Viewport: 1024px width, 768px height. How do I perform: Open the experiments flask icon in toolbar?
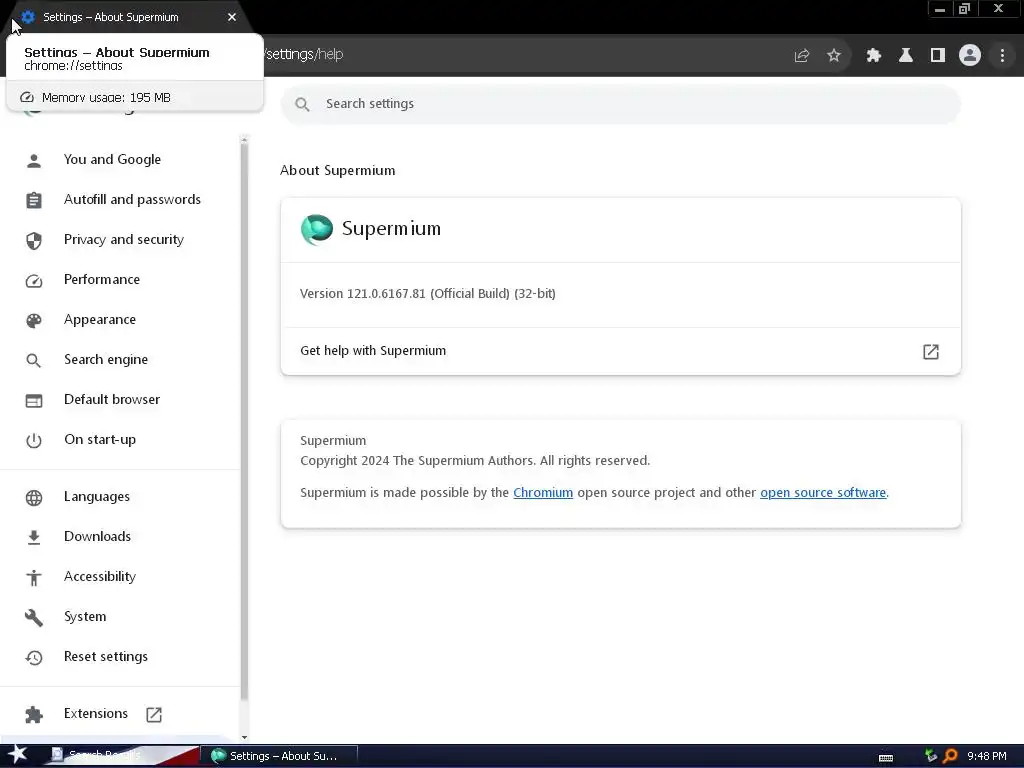(x=906, y=56)
